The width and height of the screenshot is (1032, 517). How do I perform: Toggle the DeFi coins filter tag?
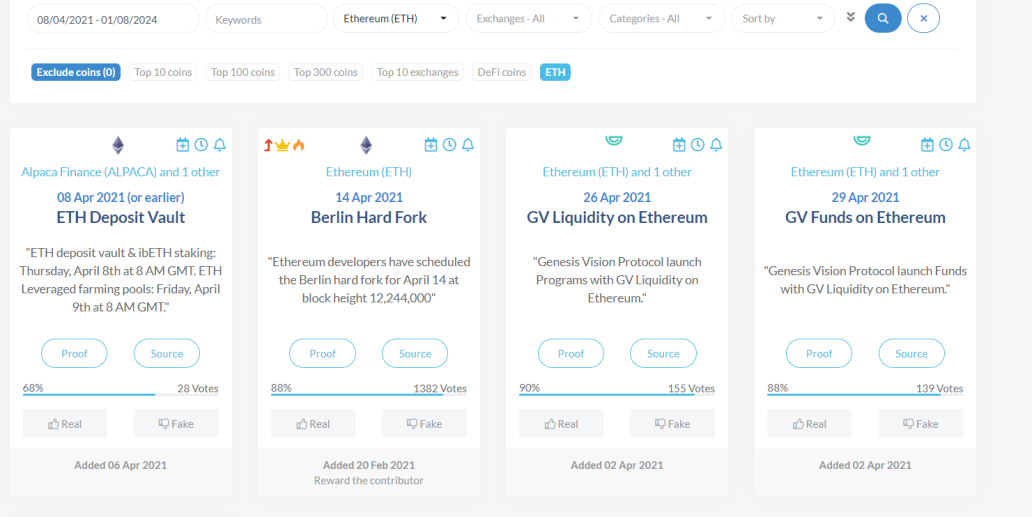(502, 72)
